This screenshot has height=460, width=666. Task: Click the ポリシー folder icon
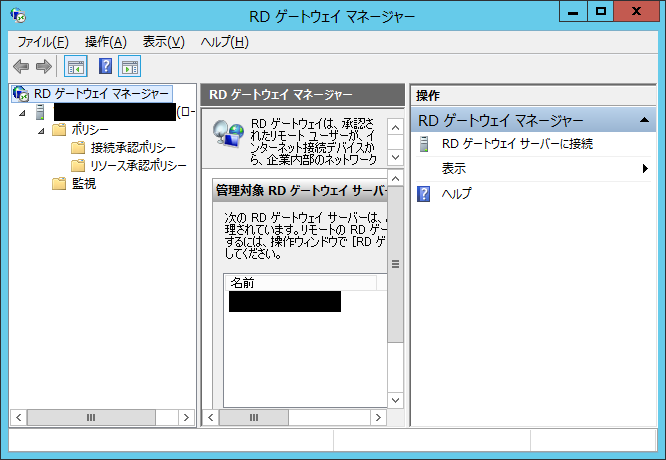(x=59, y=130)
